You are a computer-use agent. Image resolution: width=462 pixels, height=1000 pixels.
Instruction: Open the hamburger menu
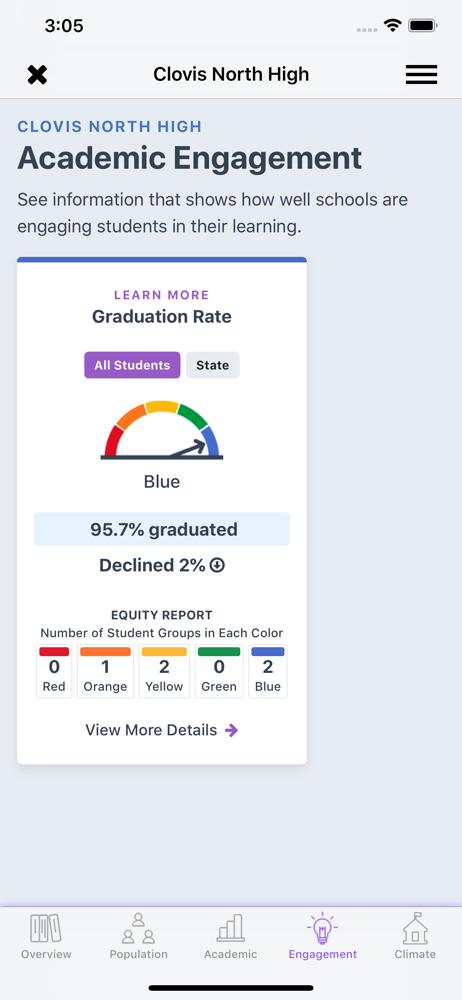421,75
